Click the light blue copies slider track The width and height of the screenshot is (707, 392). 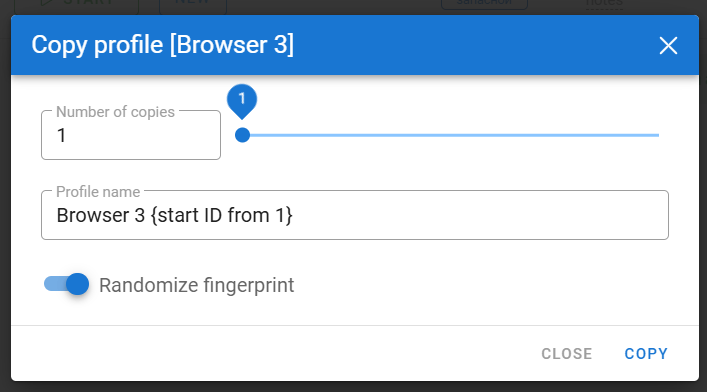point(451,135)
